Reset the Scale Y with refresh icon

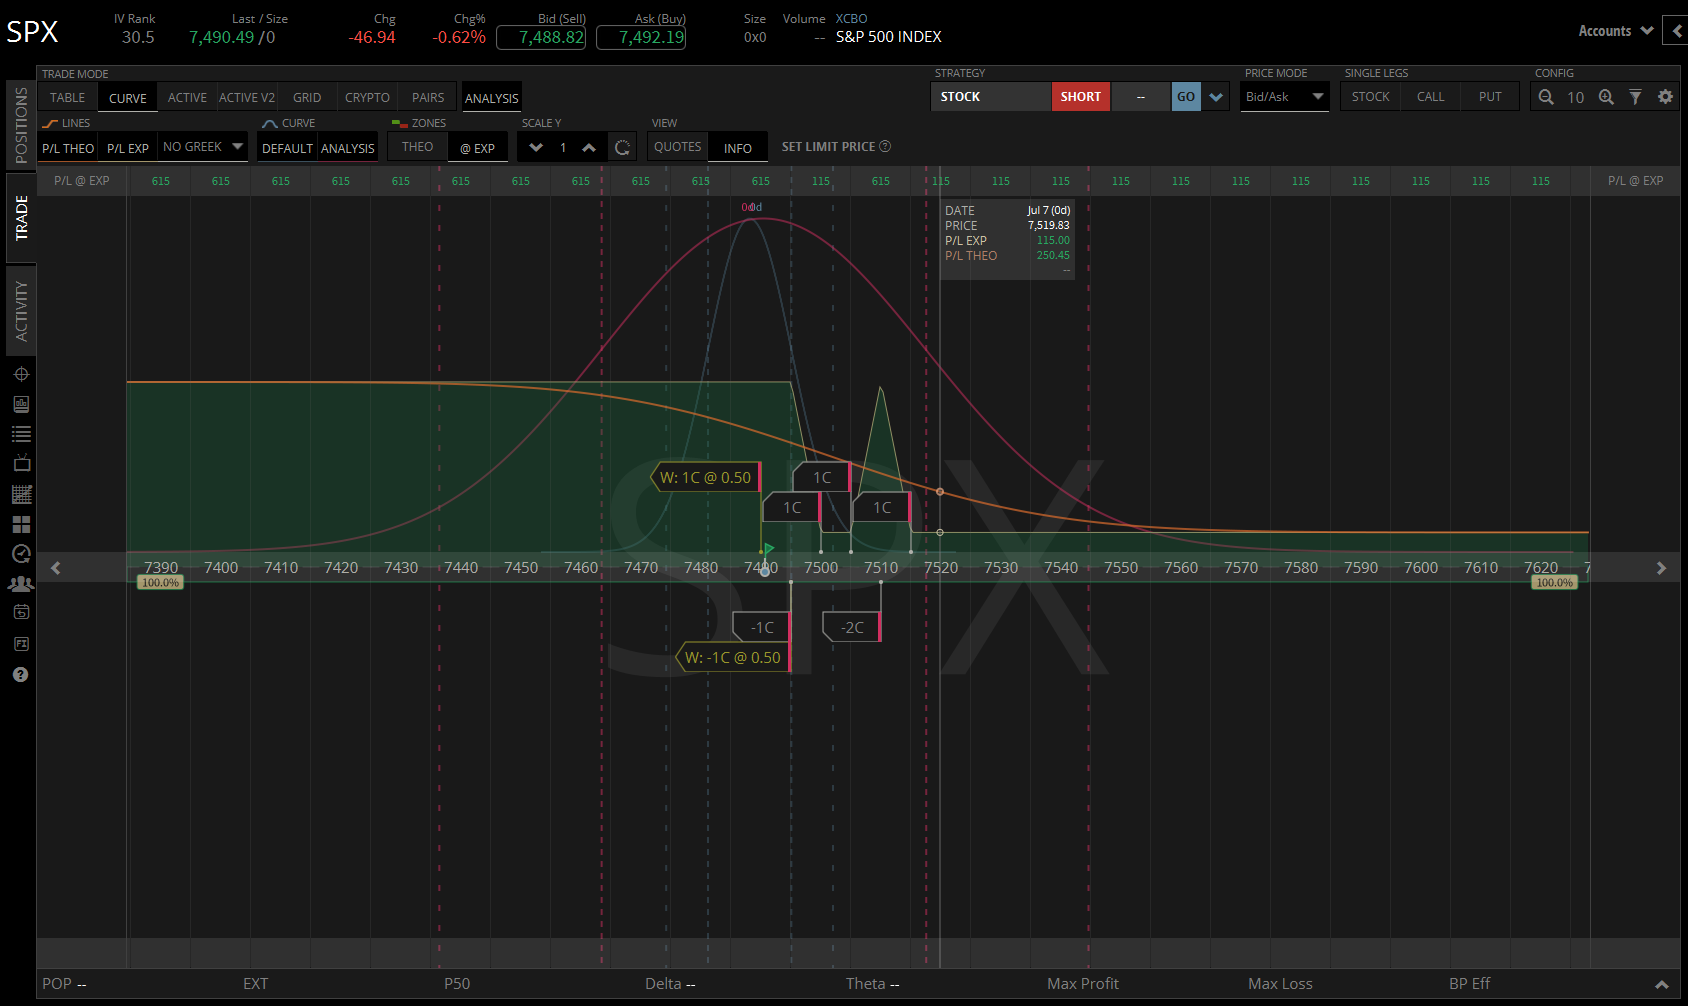click(622, 148)
